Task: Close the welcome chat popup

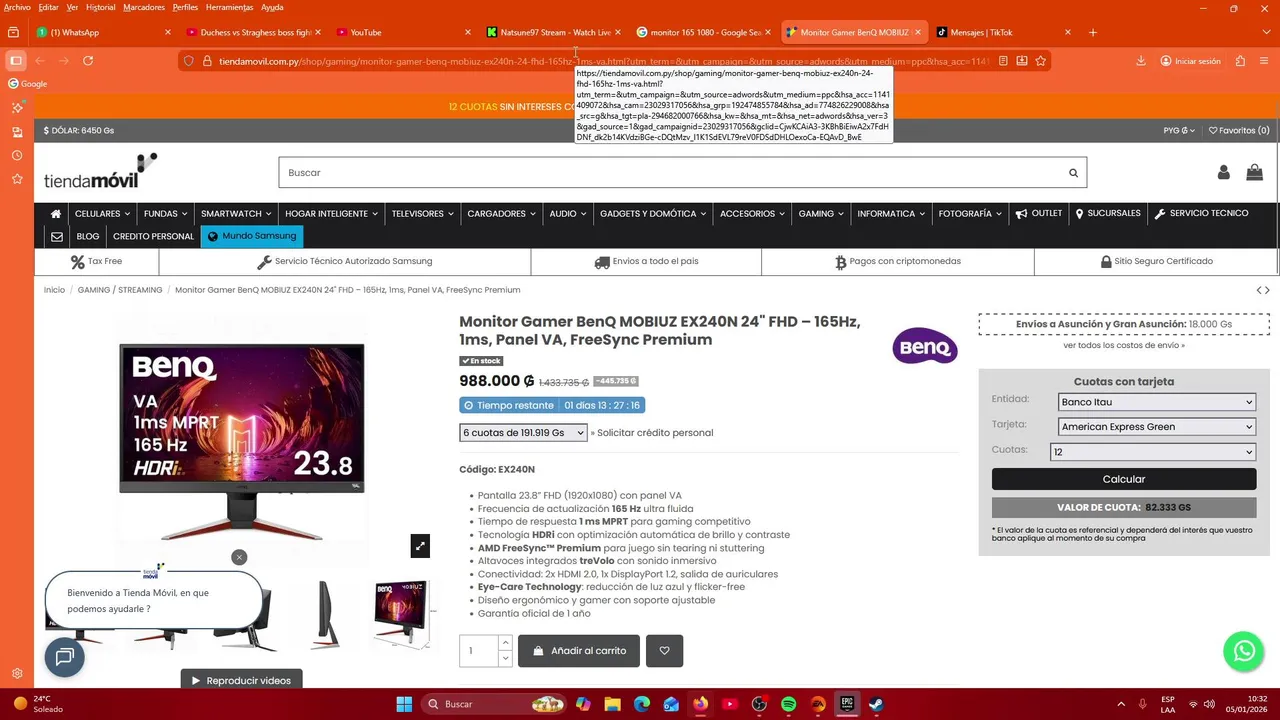Action: pyautogui.click(x=239, y=557)
